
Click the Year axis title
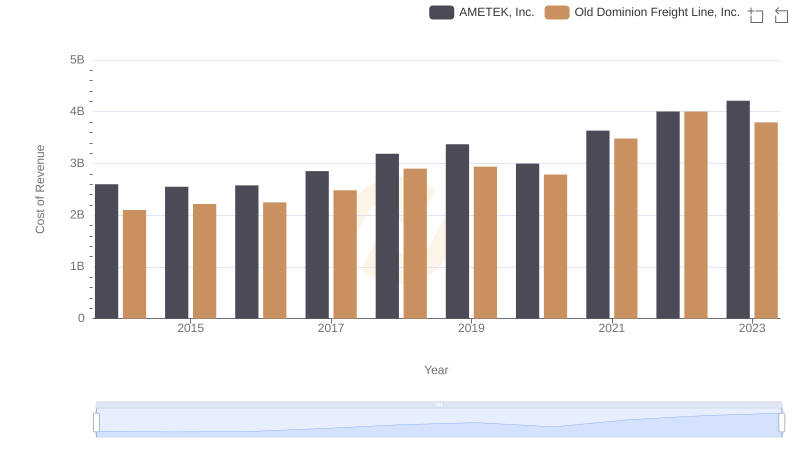point(436,370)
